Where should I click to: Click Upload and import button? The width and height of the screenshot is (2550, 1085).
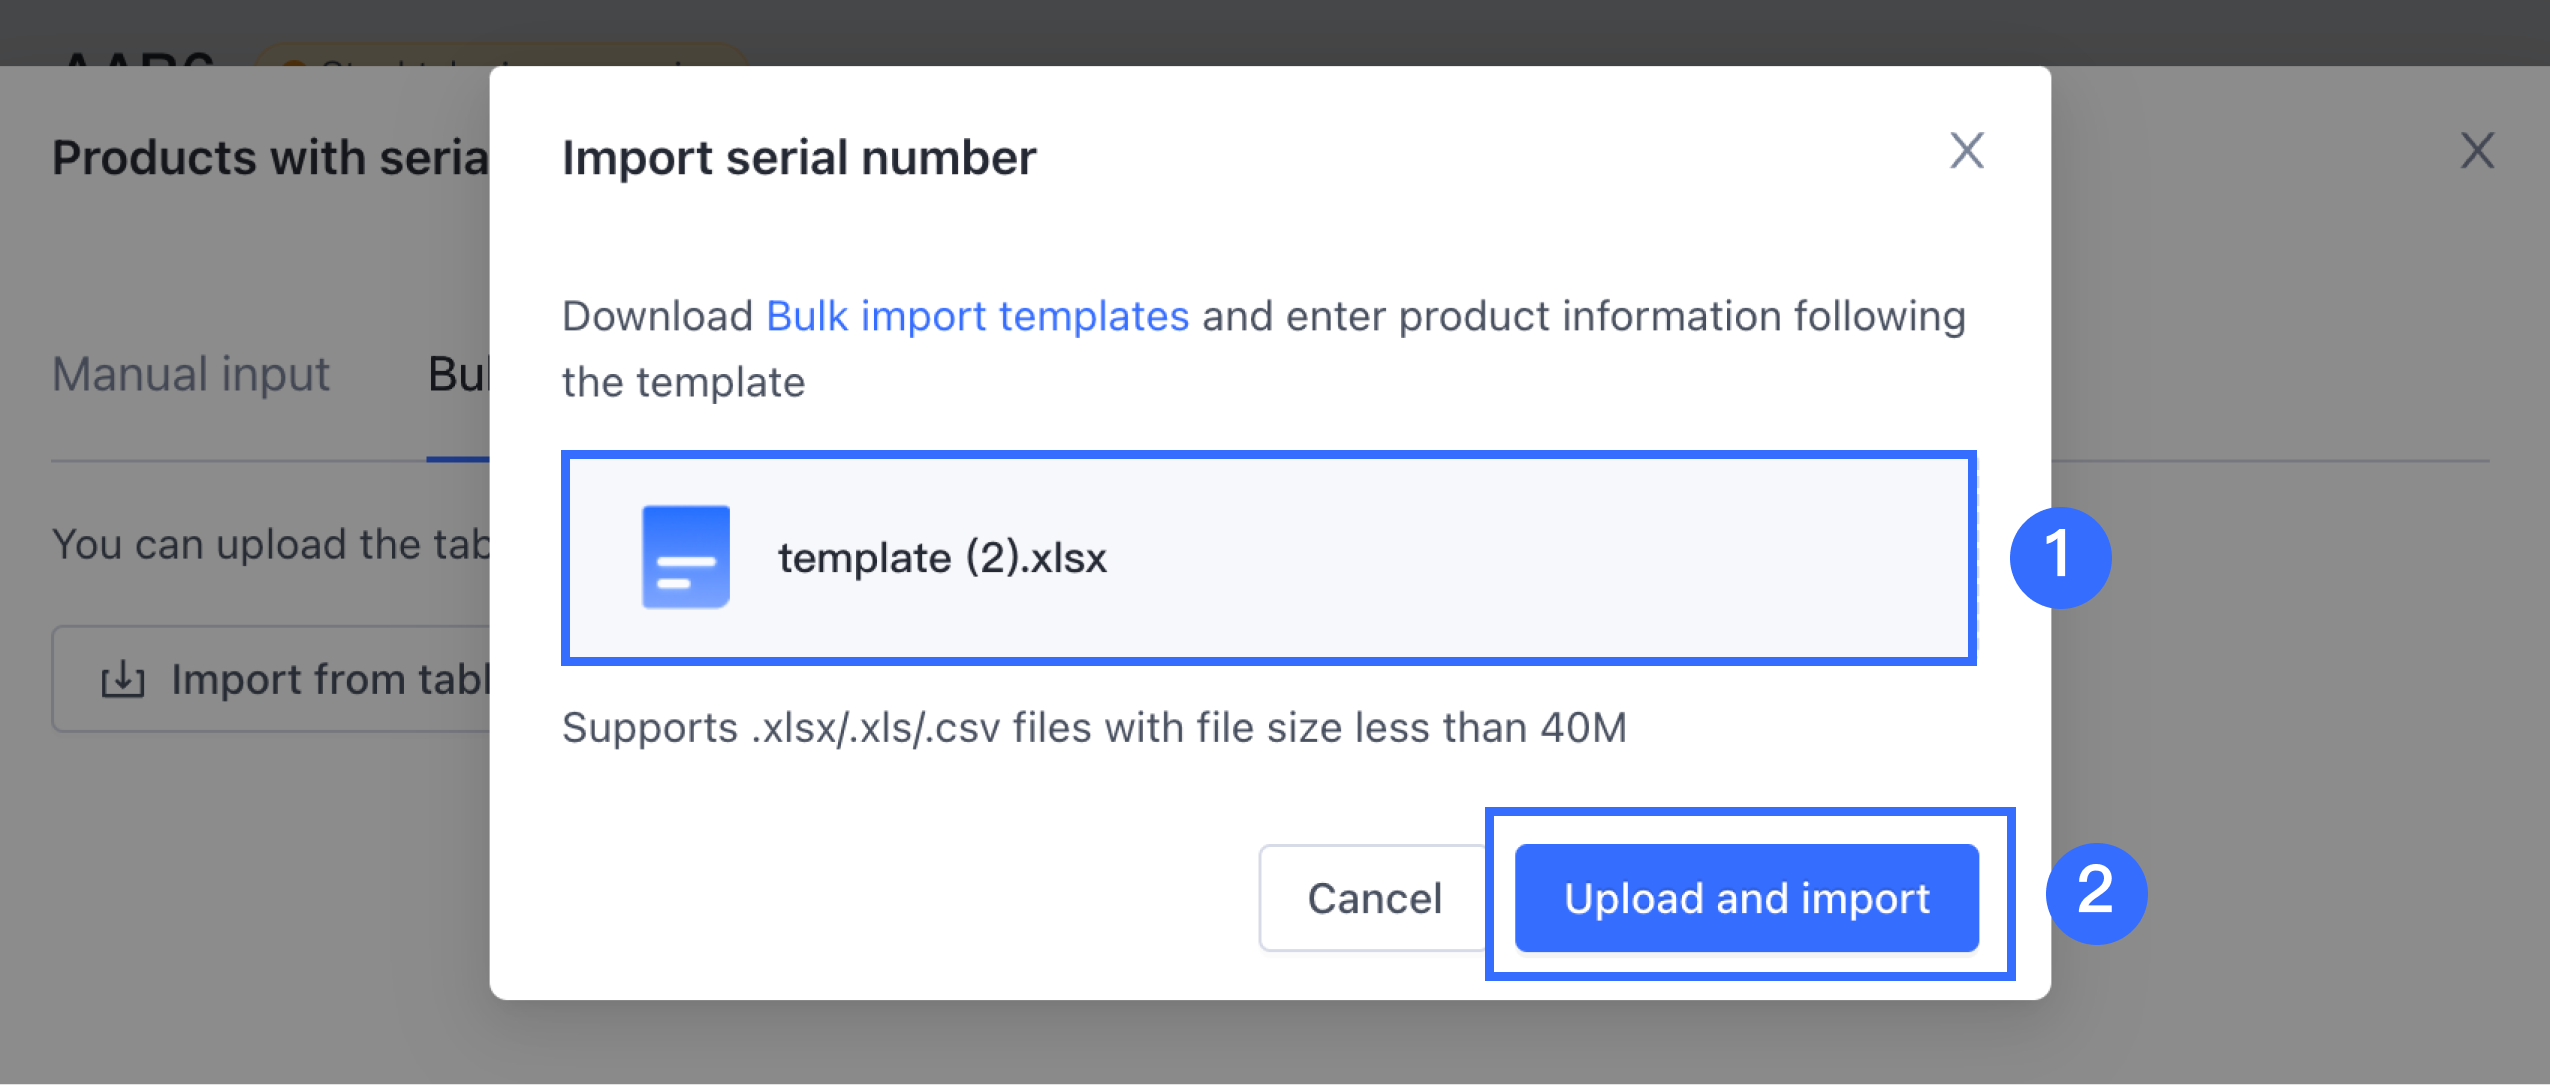coord(1746,897)
